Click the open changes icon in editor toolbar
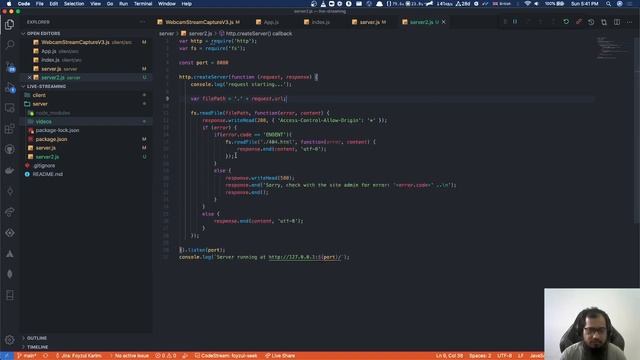 click(604, 22)
